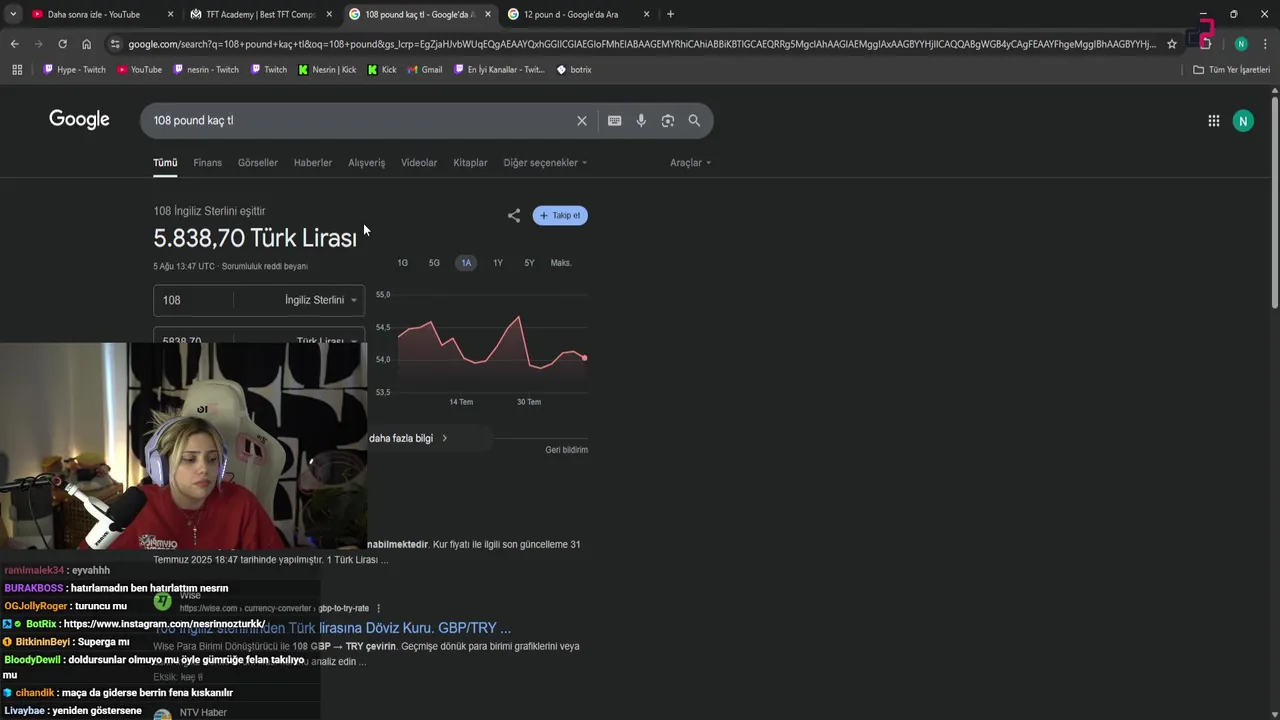Image resolution: width=1280 pixels, height=720 pixels.
Task: Select the Maks. chart range
Action: [561, 263]
